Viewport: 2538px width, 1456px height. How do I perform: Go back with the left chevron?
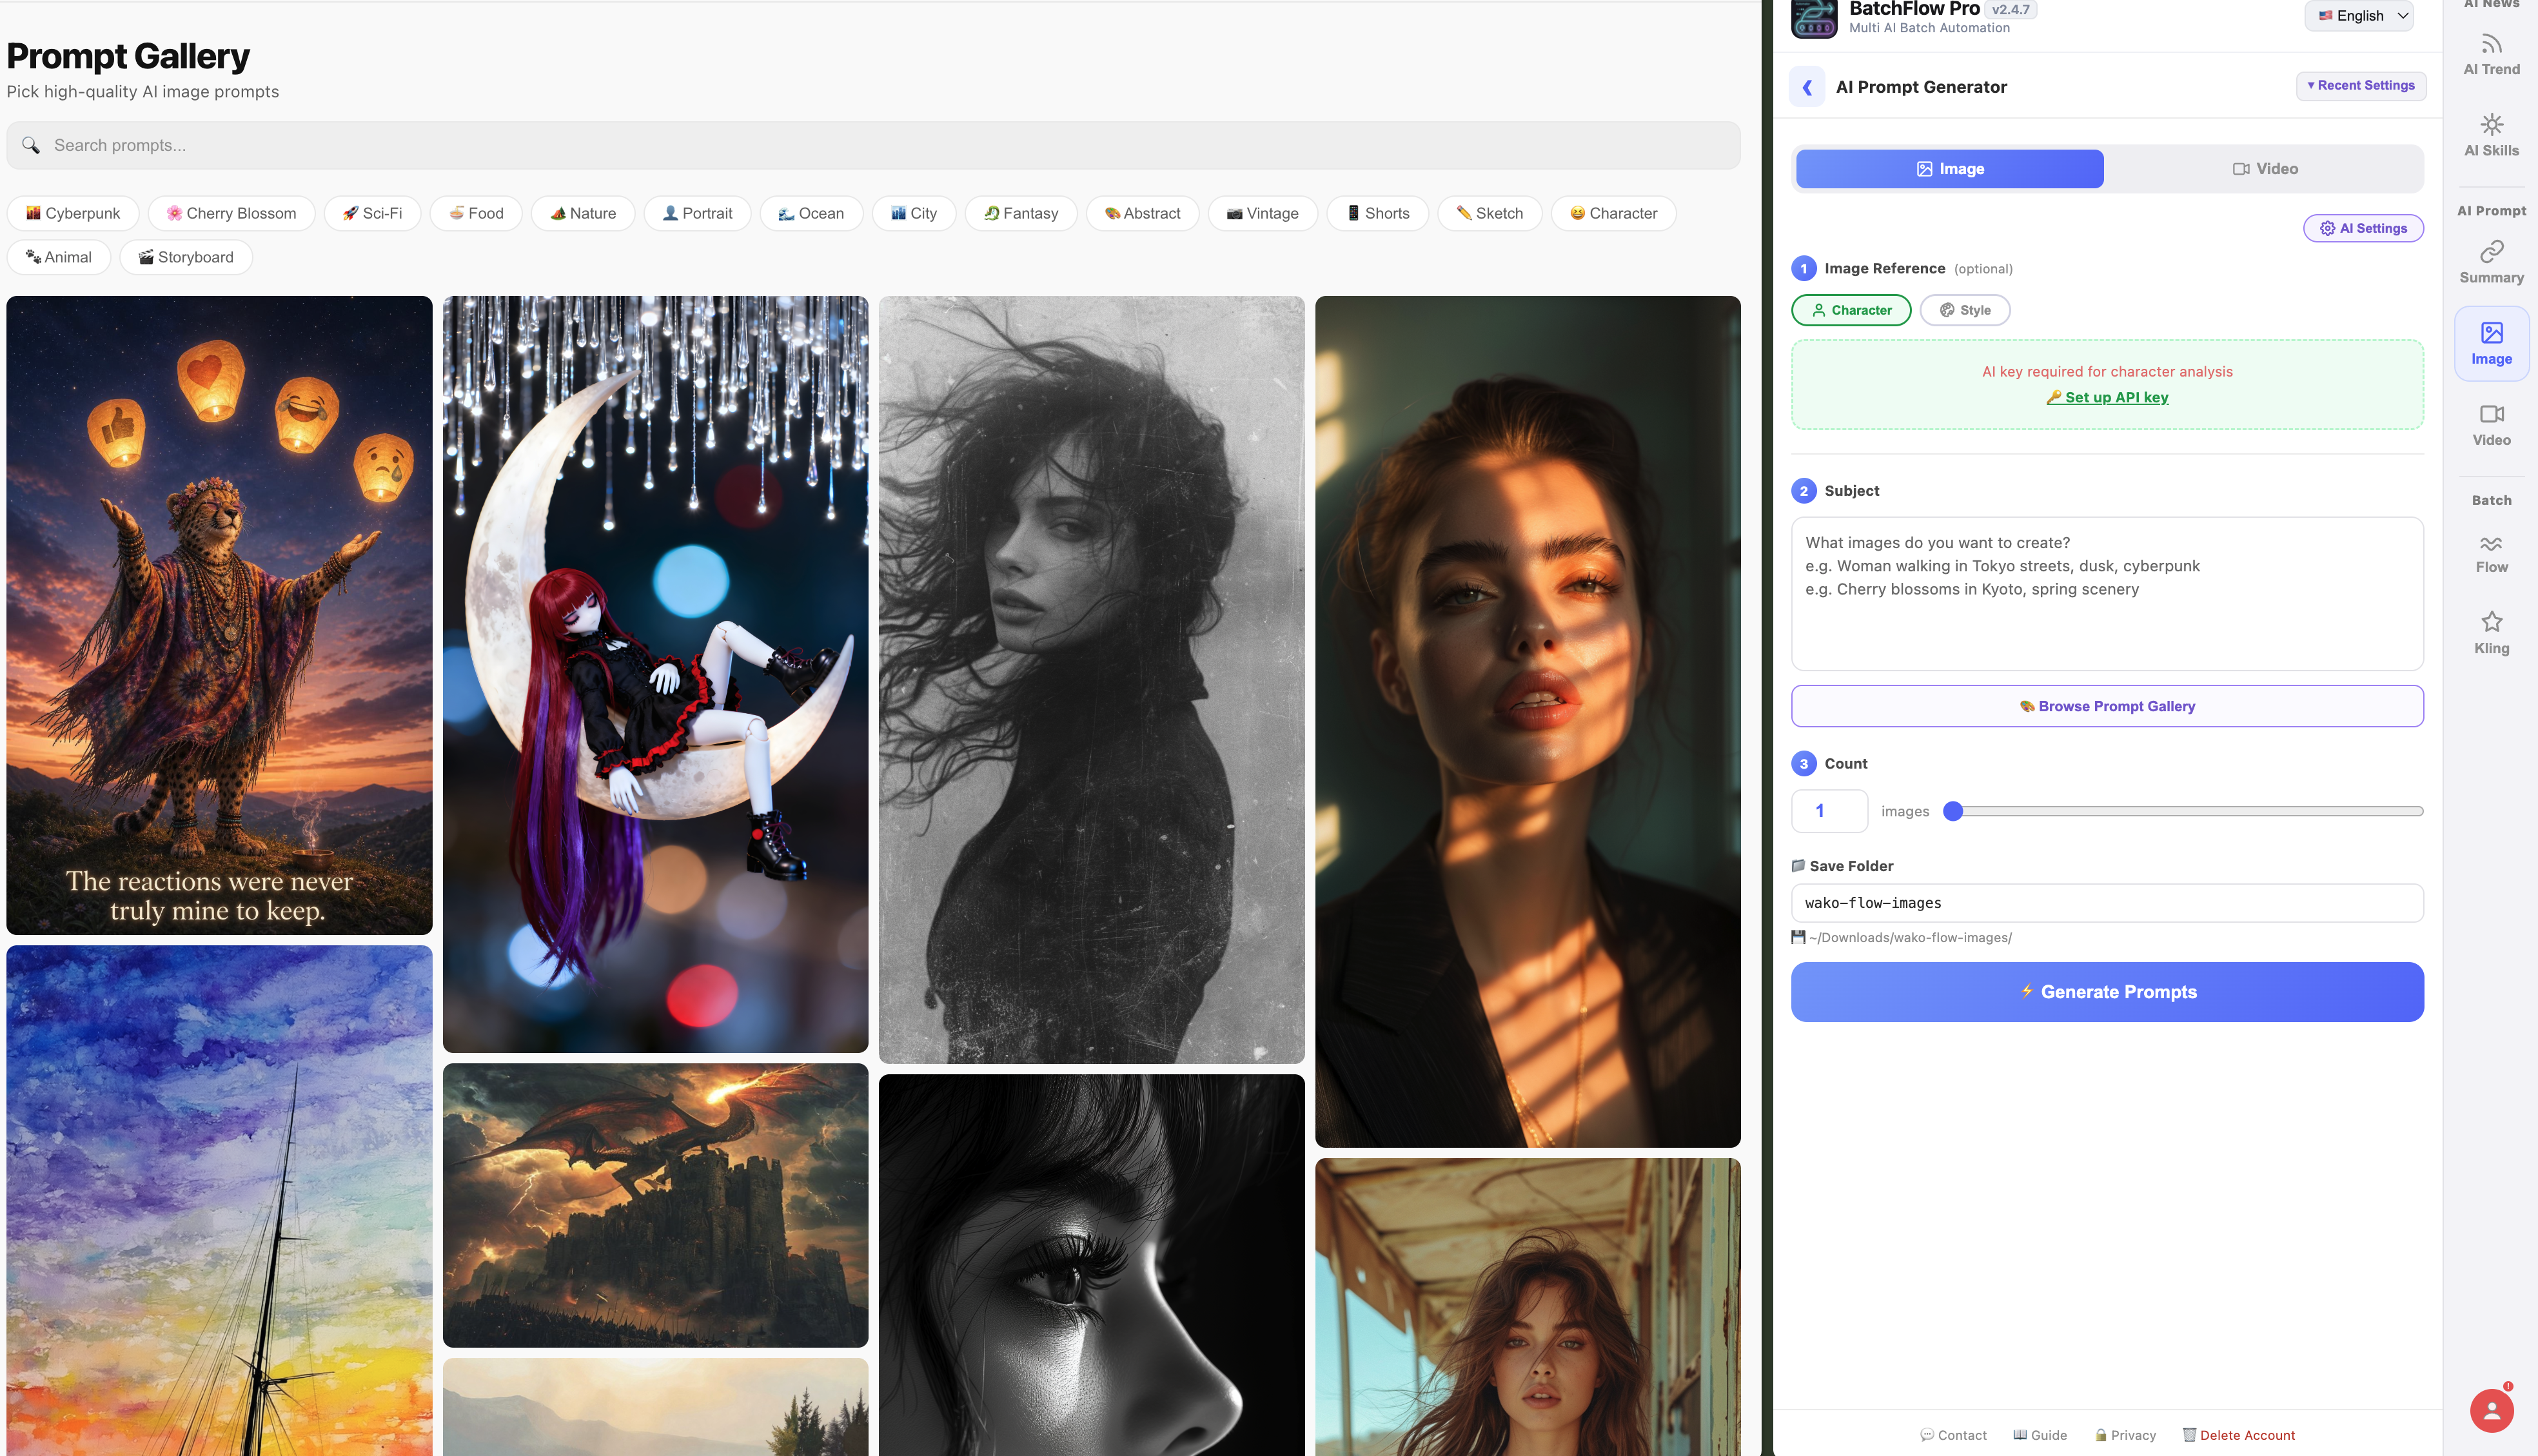[1807, 87]
